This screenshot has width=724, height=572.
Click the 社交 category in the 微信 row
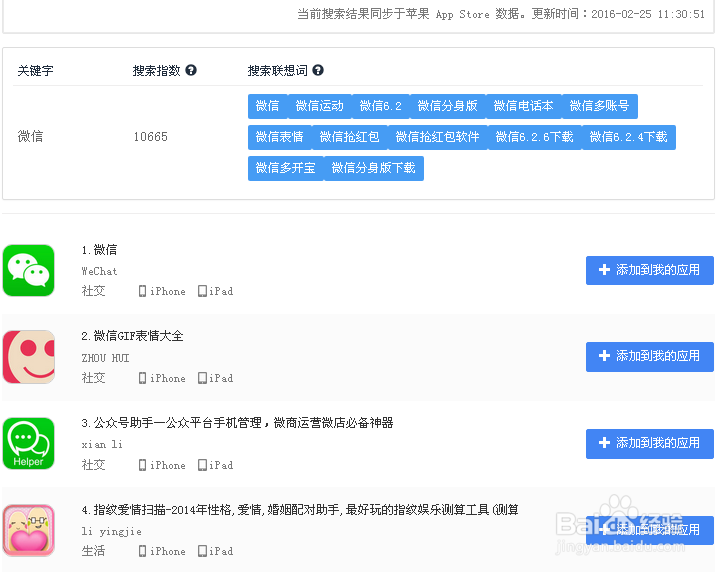click(93, 291)
